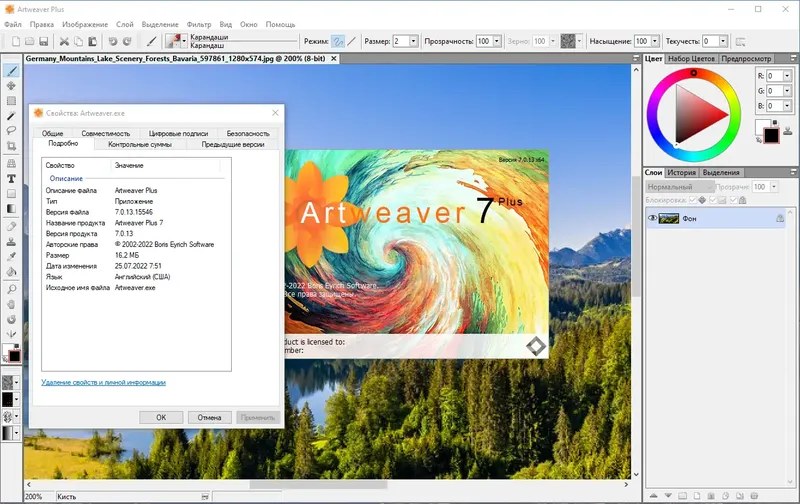This screenshot has height=504, width=800.
Task: Open the Безопасность tab in properties dialog
Action: coord(248,133)
